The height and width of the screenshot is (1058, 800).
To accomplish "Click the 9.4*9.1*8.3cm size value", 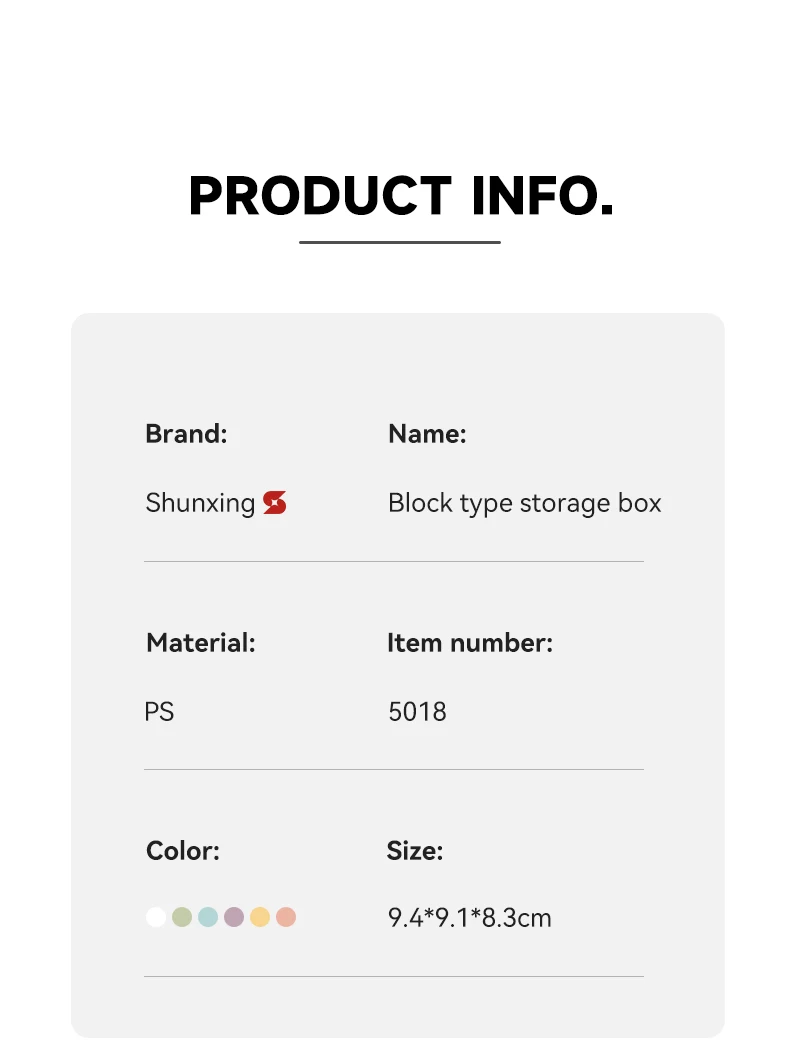I will point(469,918).
